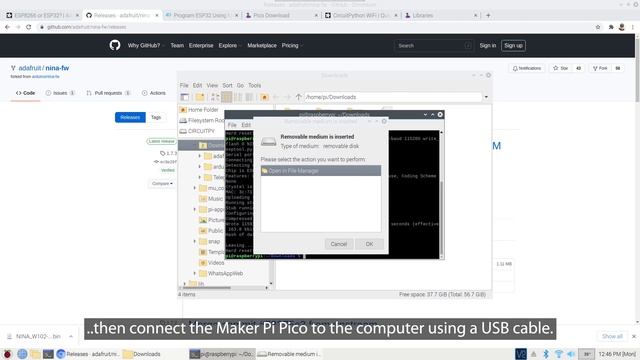Bookmark the page with the star icon
The width and height of the screenshot is (640, 360).
[598, 27]
